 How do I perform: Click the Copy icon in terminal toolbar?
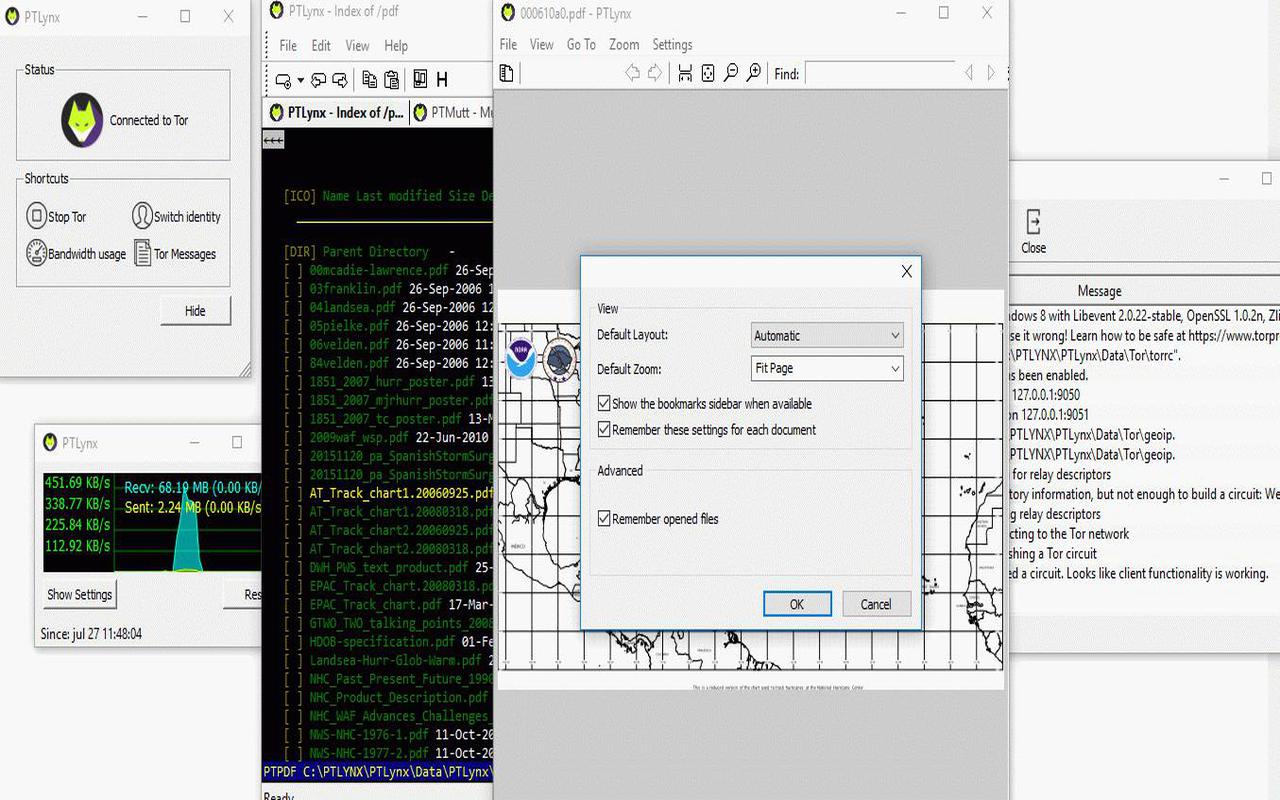(370, 80)
